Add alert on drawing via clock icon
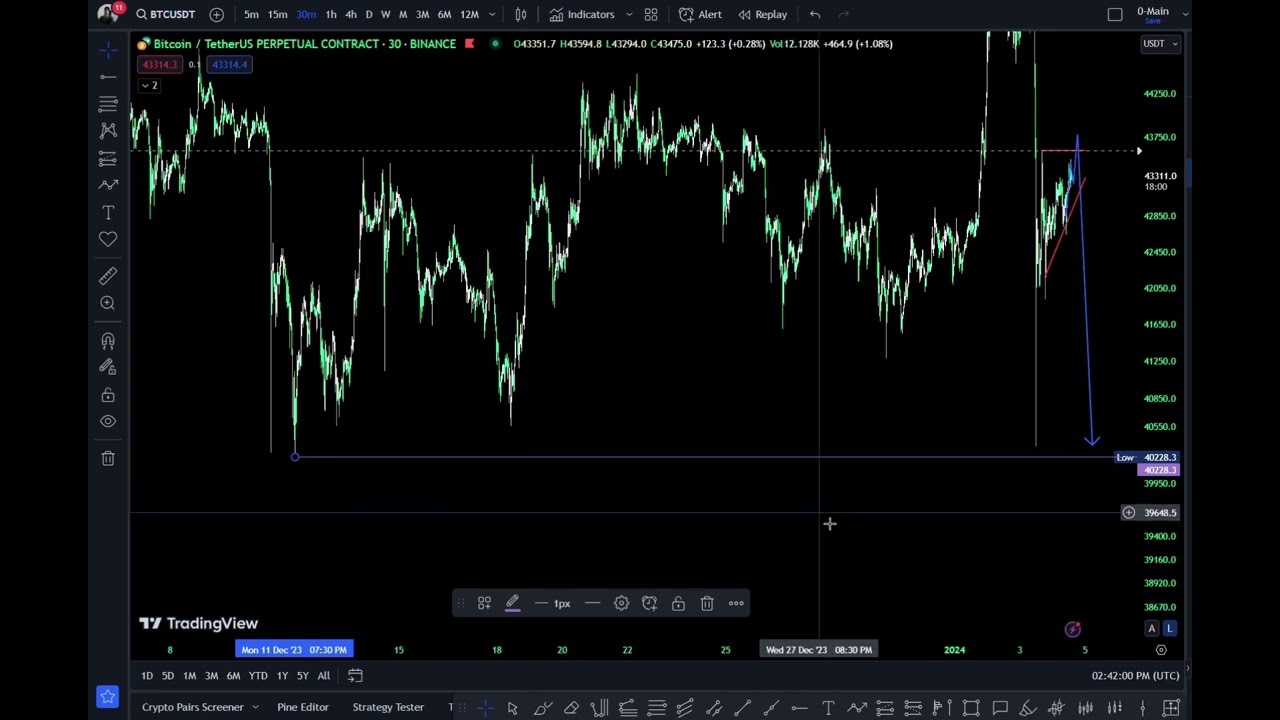The image size is (1280, 720). pos(649,603)
